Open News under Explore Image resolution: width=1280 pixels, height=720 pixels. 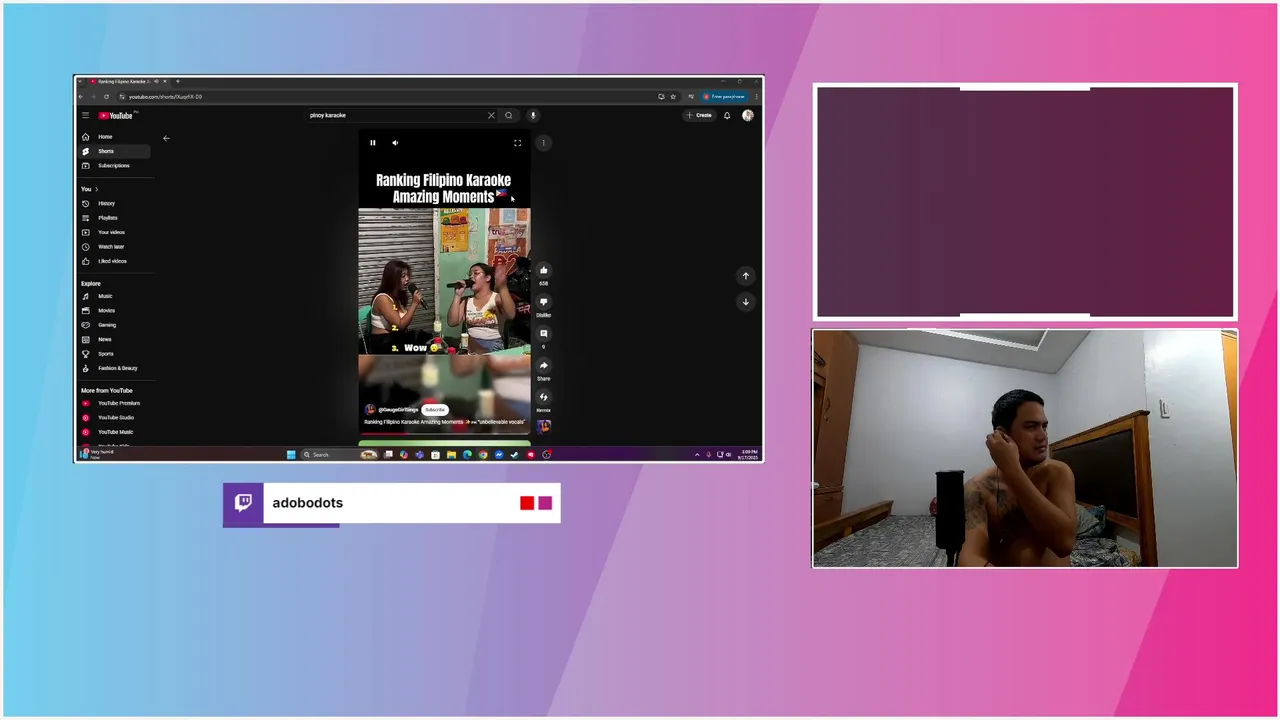click(x=114, y=340)
